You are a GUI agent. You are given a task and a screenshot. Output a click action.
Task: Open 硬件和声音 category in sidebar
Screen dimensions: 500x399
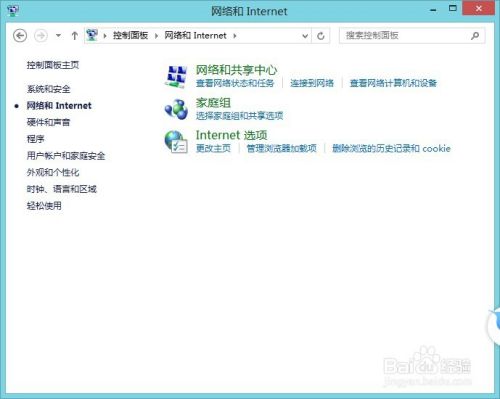pyautogui.click(x=48, y=122)
